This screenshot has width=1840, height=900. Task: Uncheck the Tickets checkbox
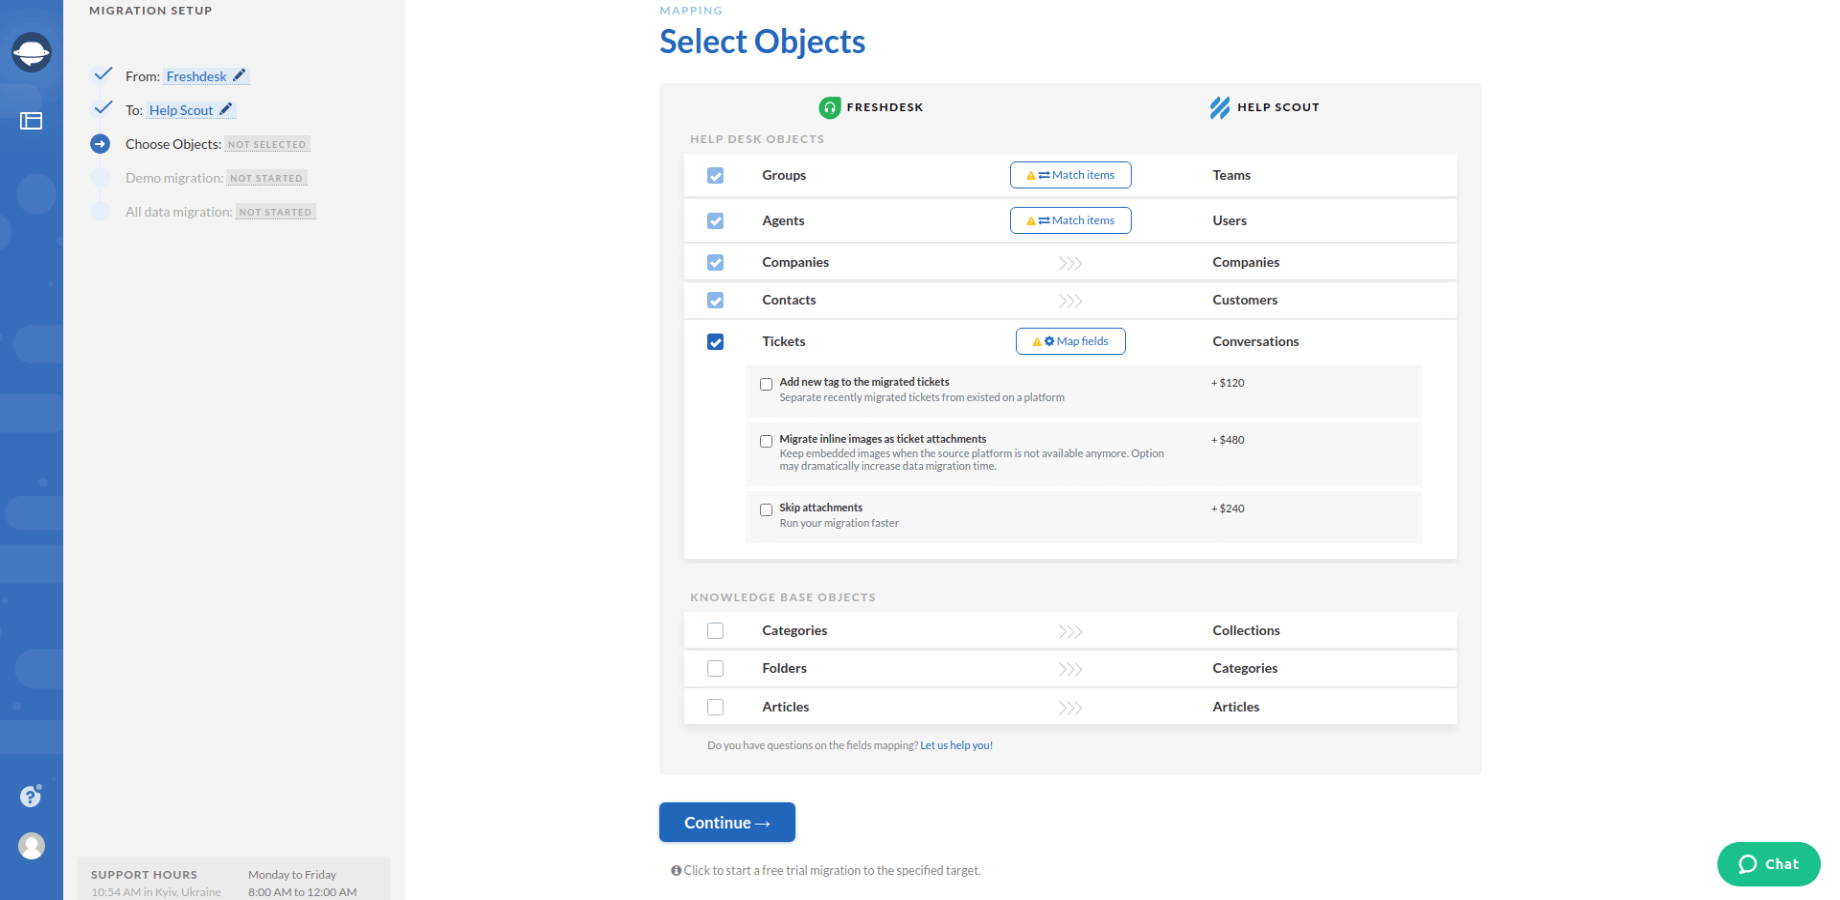[x=715, y=342]
